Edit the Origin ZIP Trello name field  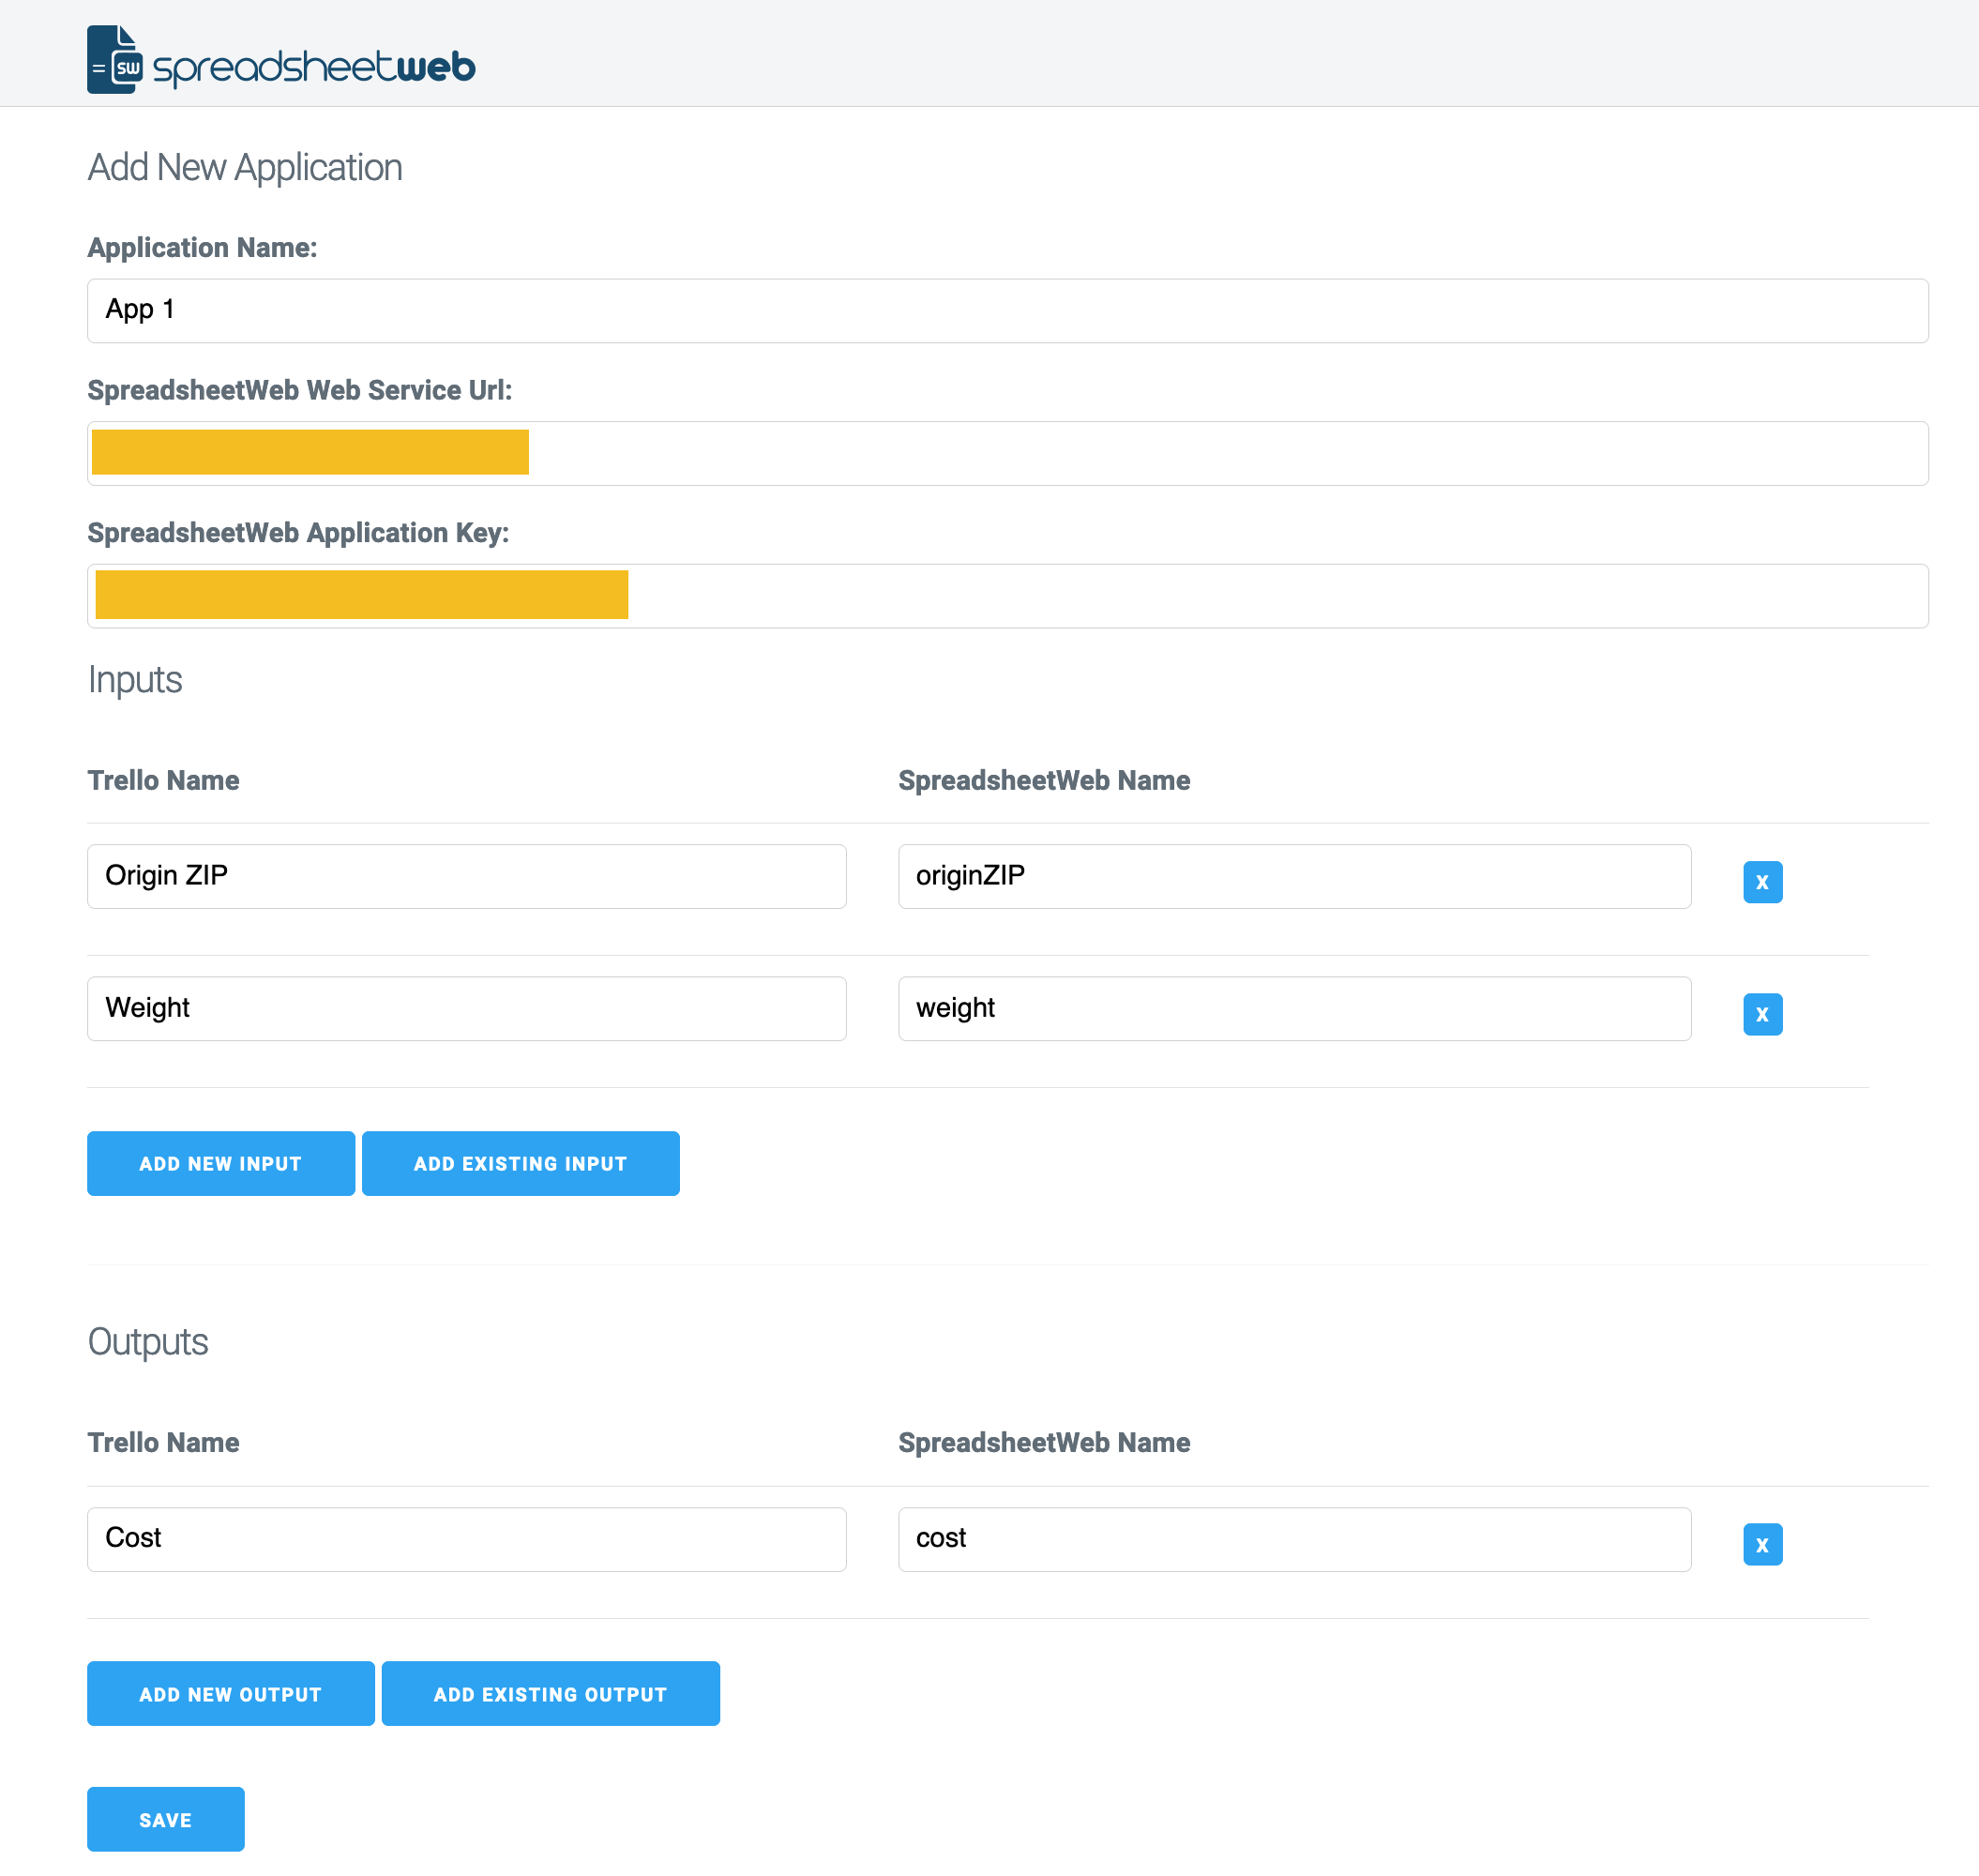(x=467, y=876)
